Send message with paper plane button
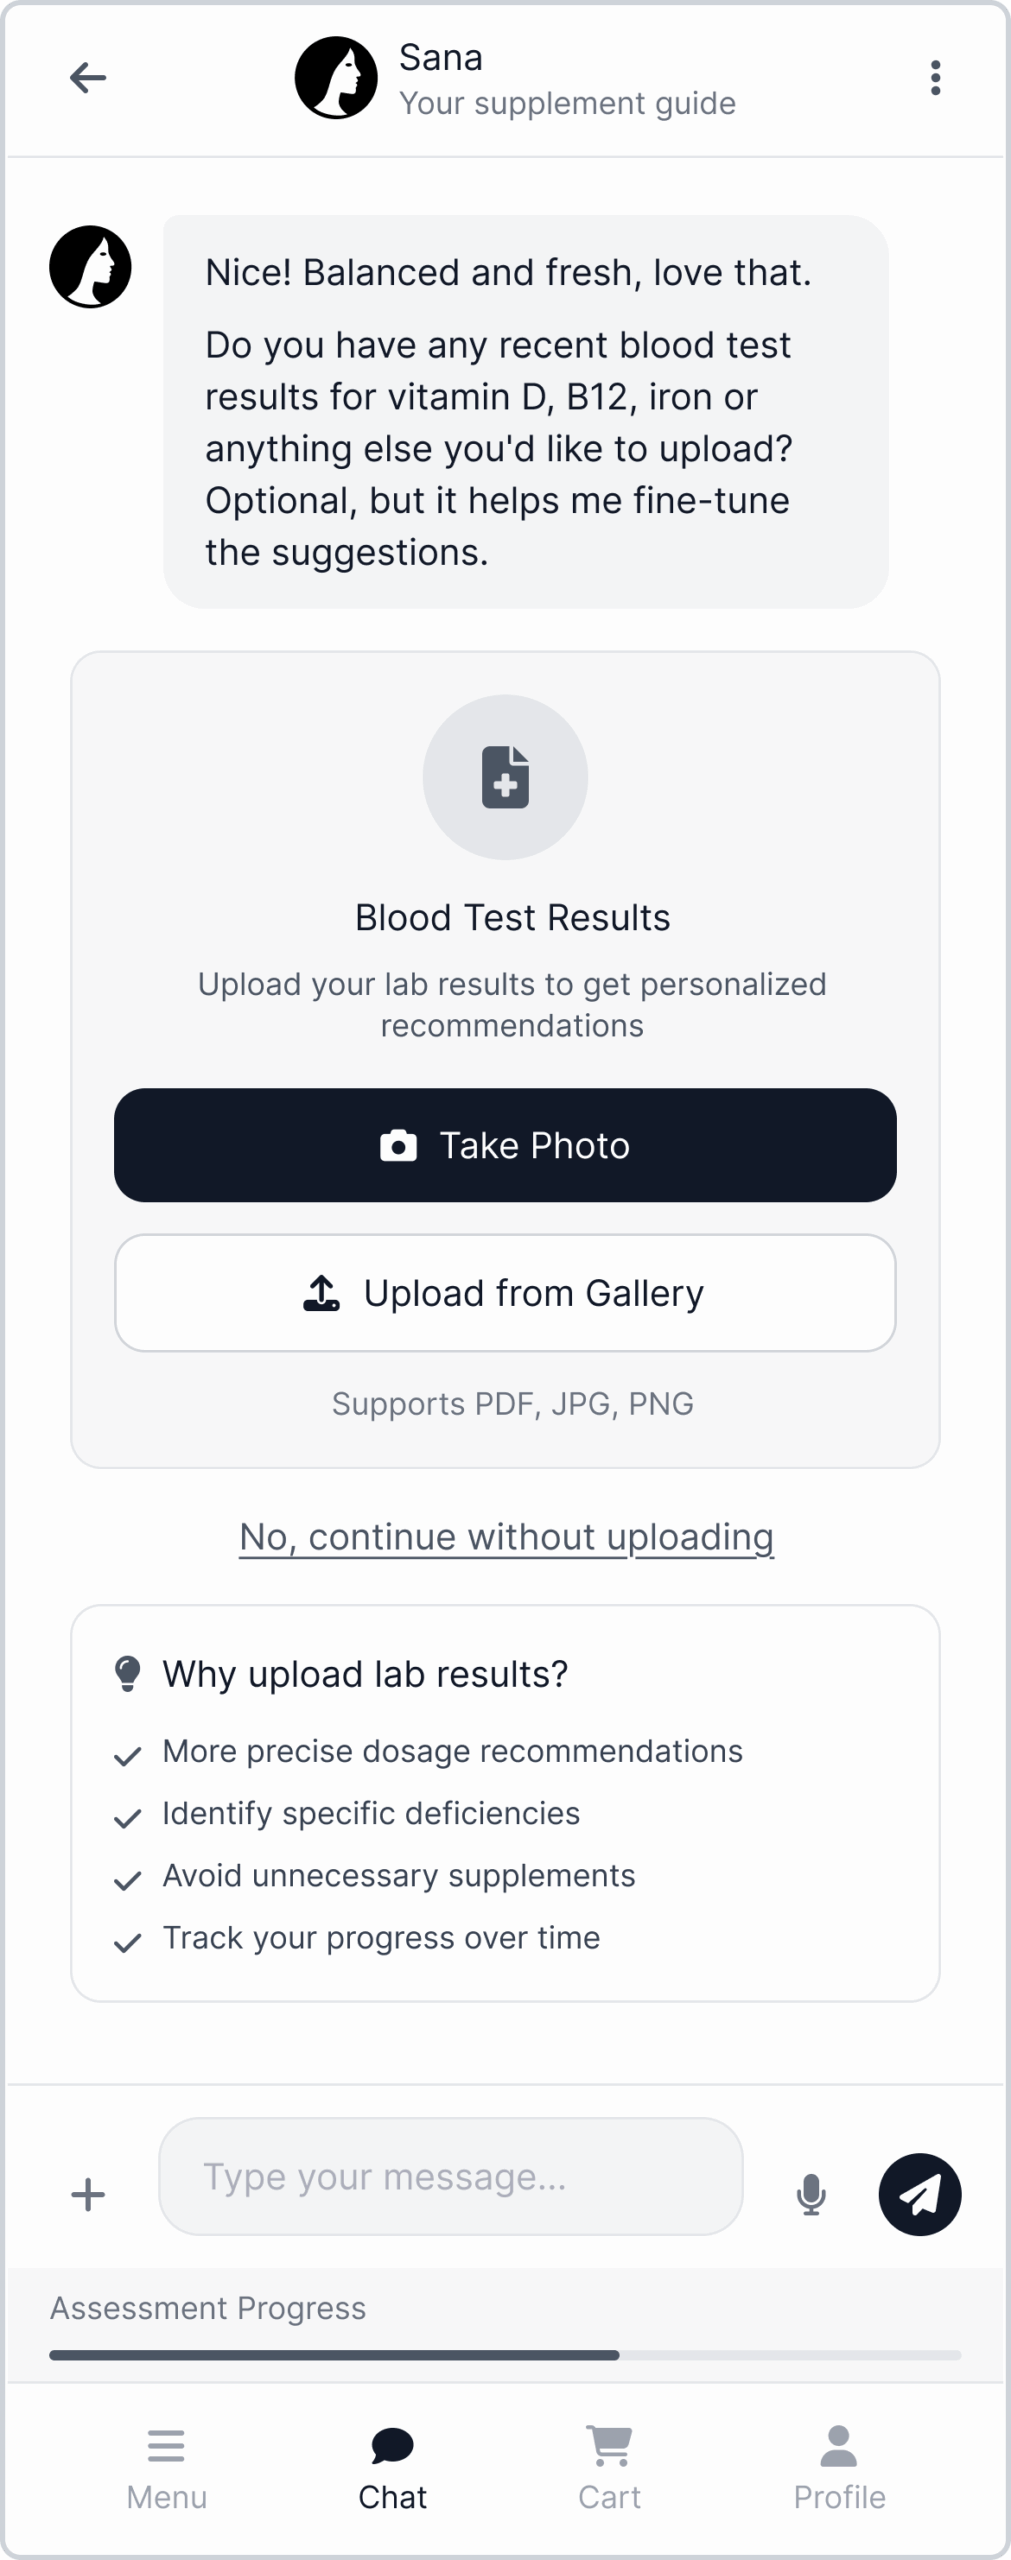This screenshot has height=2560, width=1011. click(x=919, y=2195)
